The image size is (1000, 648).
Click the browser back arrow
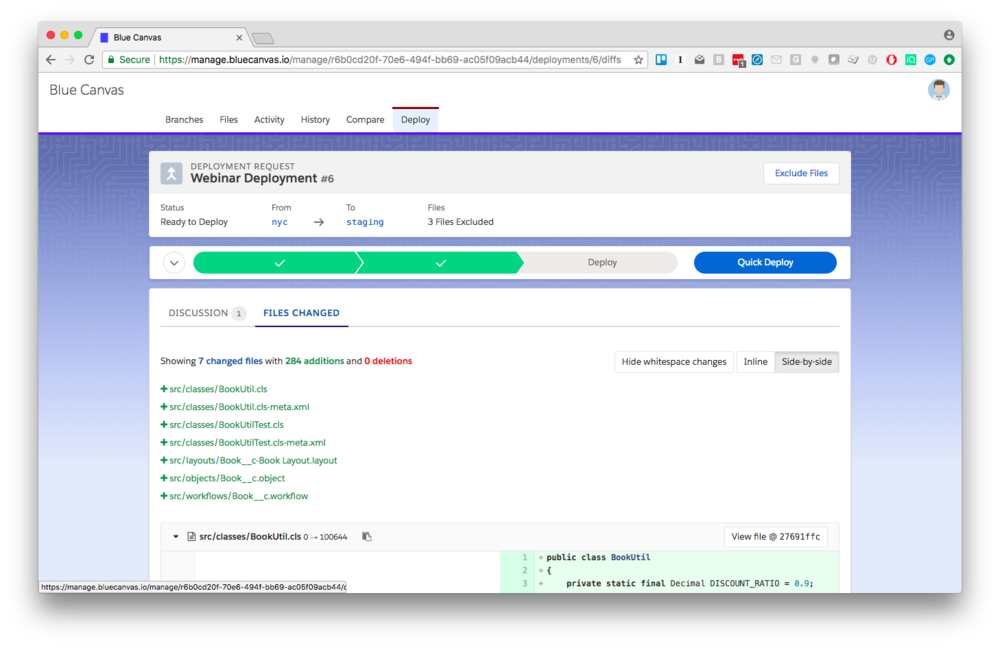[51, 60]
